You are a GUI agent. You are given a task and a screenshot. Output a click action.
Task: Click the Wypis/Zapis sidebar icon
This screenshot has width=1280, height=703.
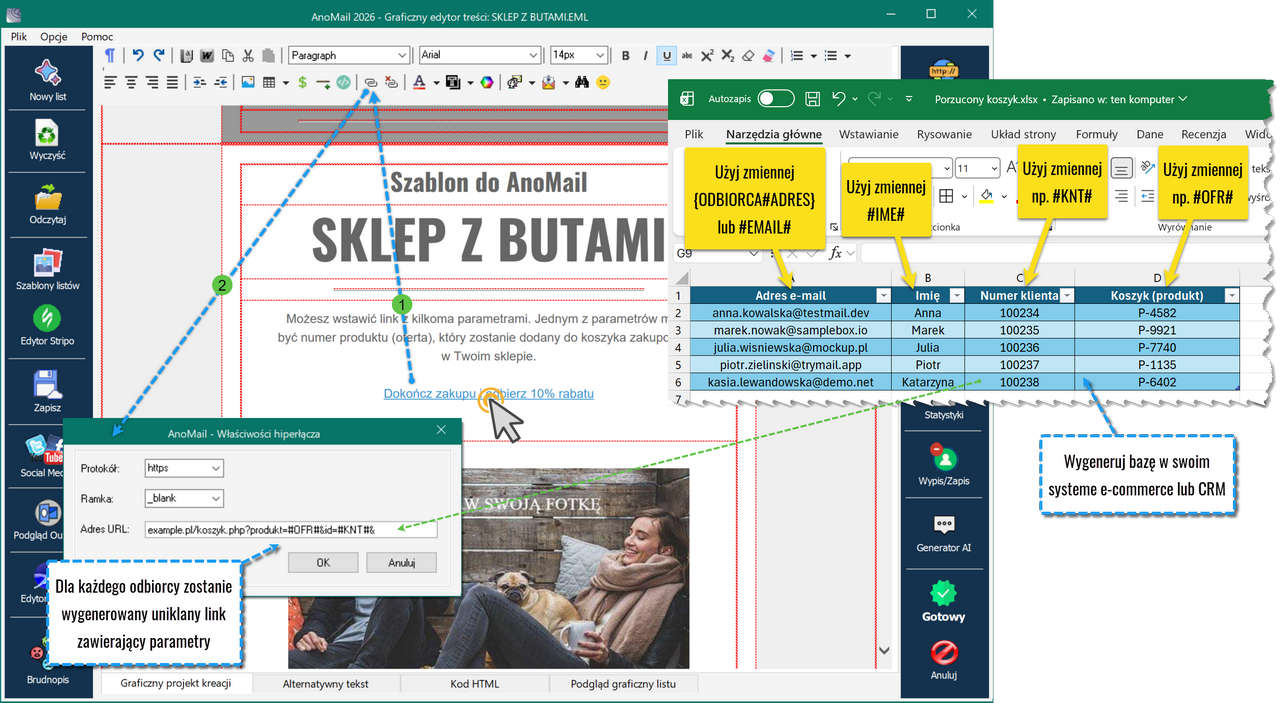944,457
